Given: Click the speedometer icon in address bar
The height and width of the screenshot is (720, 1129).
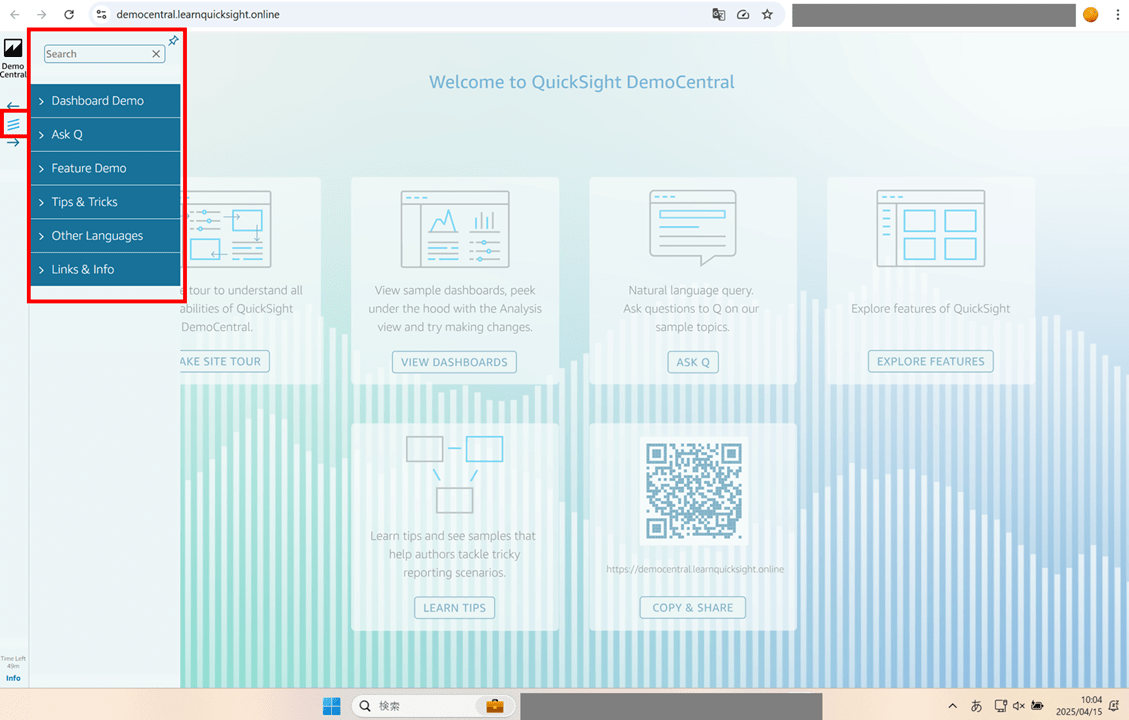Looking at the screenshot, I should pos(743,14).
